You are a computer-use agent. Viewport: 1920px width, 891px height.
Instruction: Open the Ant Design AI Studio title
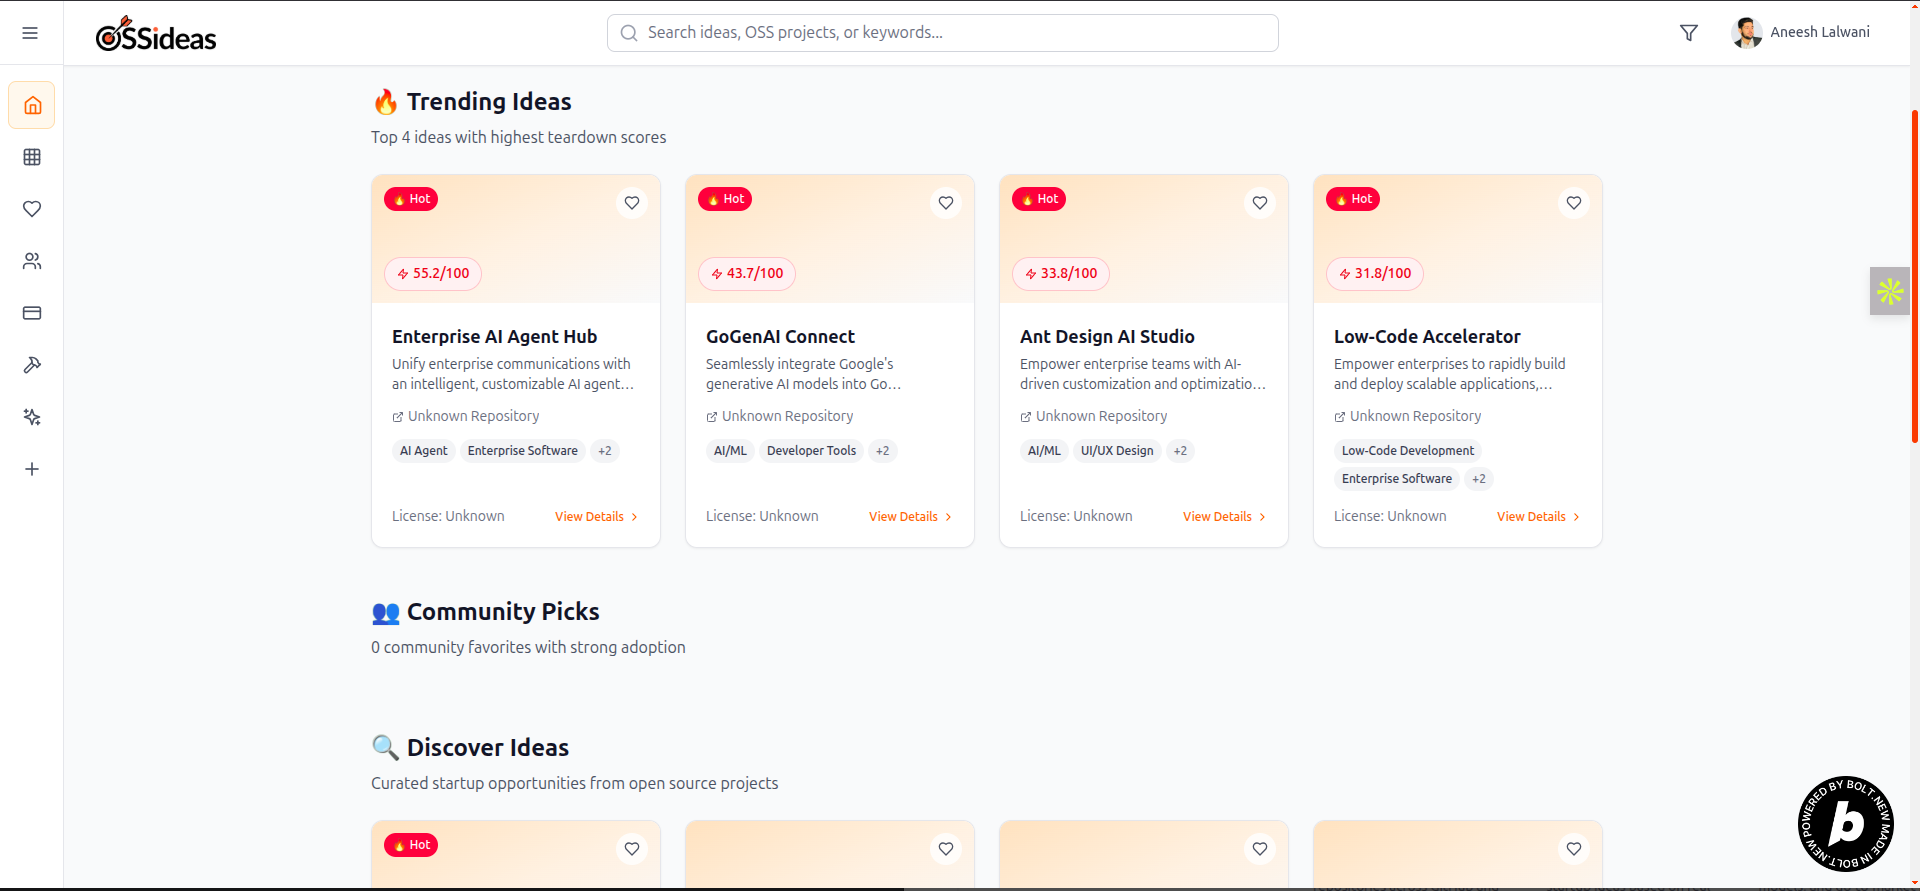click(1107, 337)
